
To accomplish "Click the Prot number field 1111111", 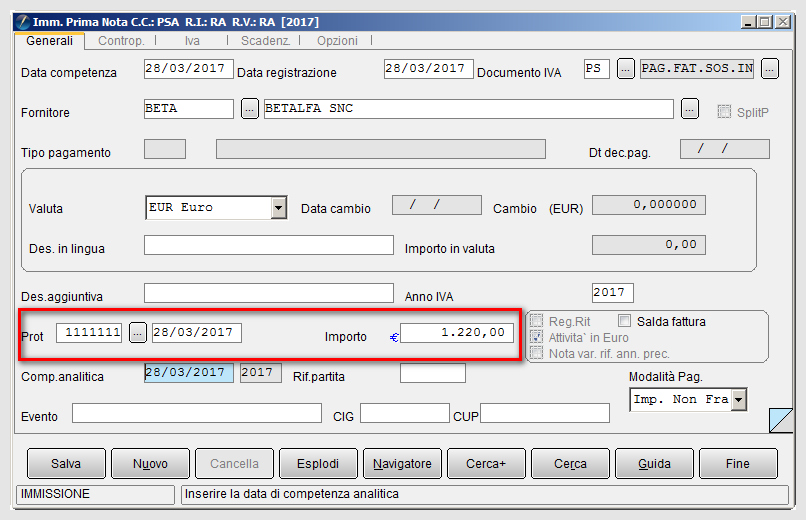I will pyautogui.click(x=89, y=332).
